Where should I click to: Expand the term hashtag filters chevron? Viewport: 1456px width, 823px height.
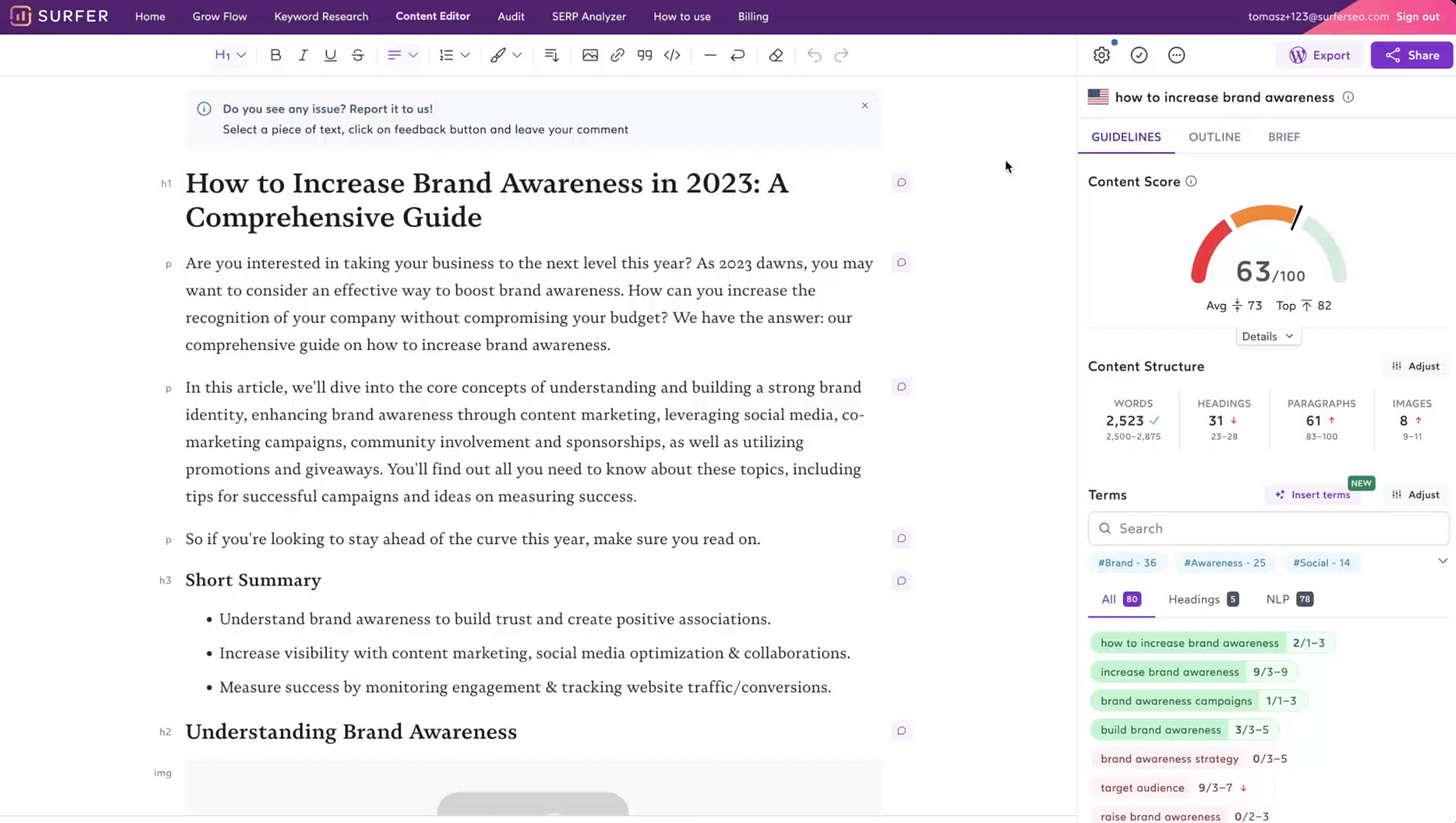1442,561
